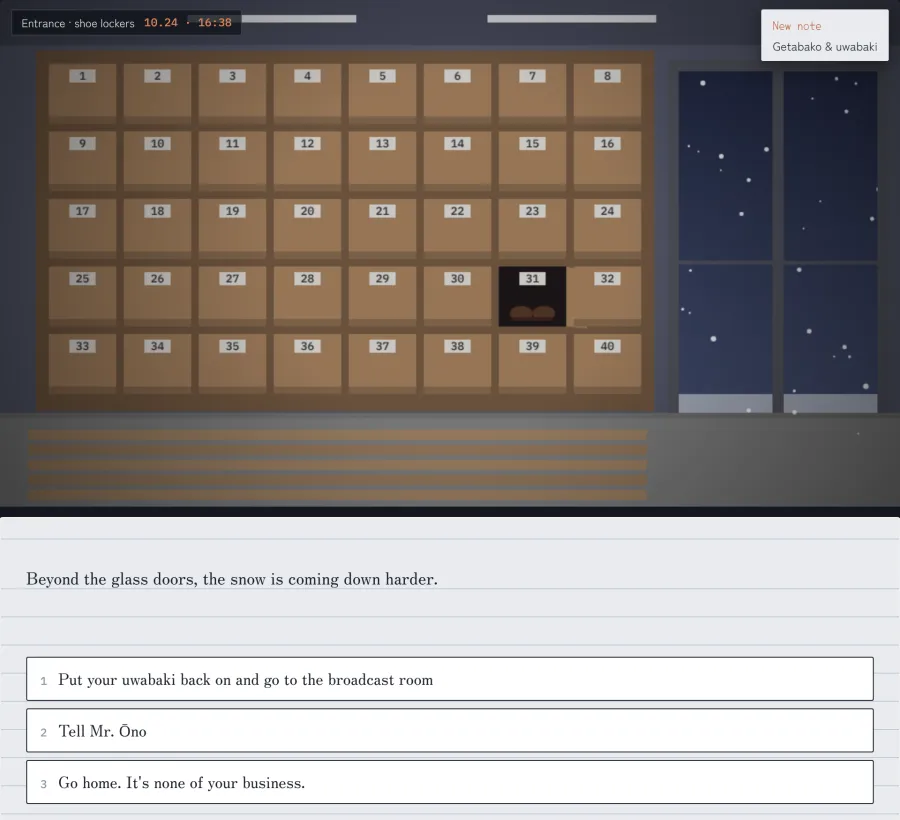Click shoe locker number 37
900x820 pixels.
pos(382,364)
